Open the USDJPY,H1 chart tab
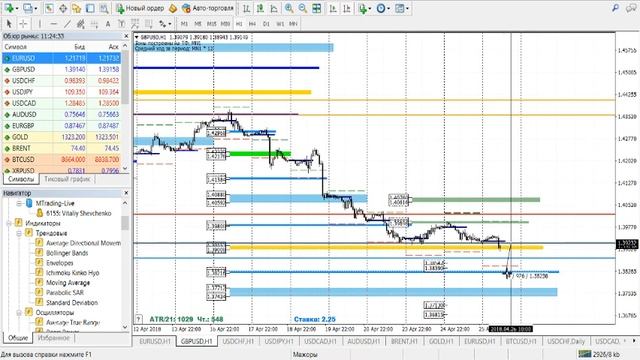This screenshot has height=360, width=640. click(279, 341)
